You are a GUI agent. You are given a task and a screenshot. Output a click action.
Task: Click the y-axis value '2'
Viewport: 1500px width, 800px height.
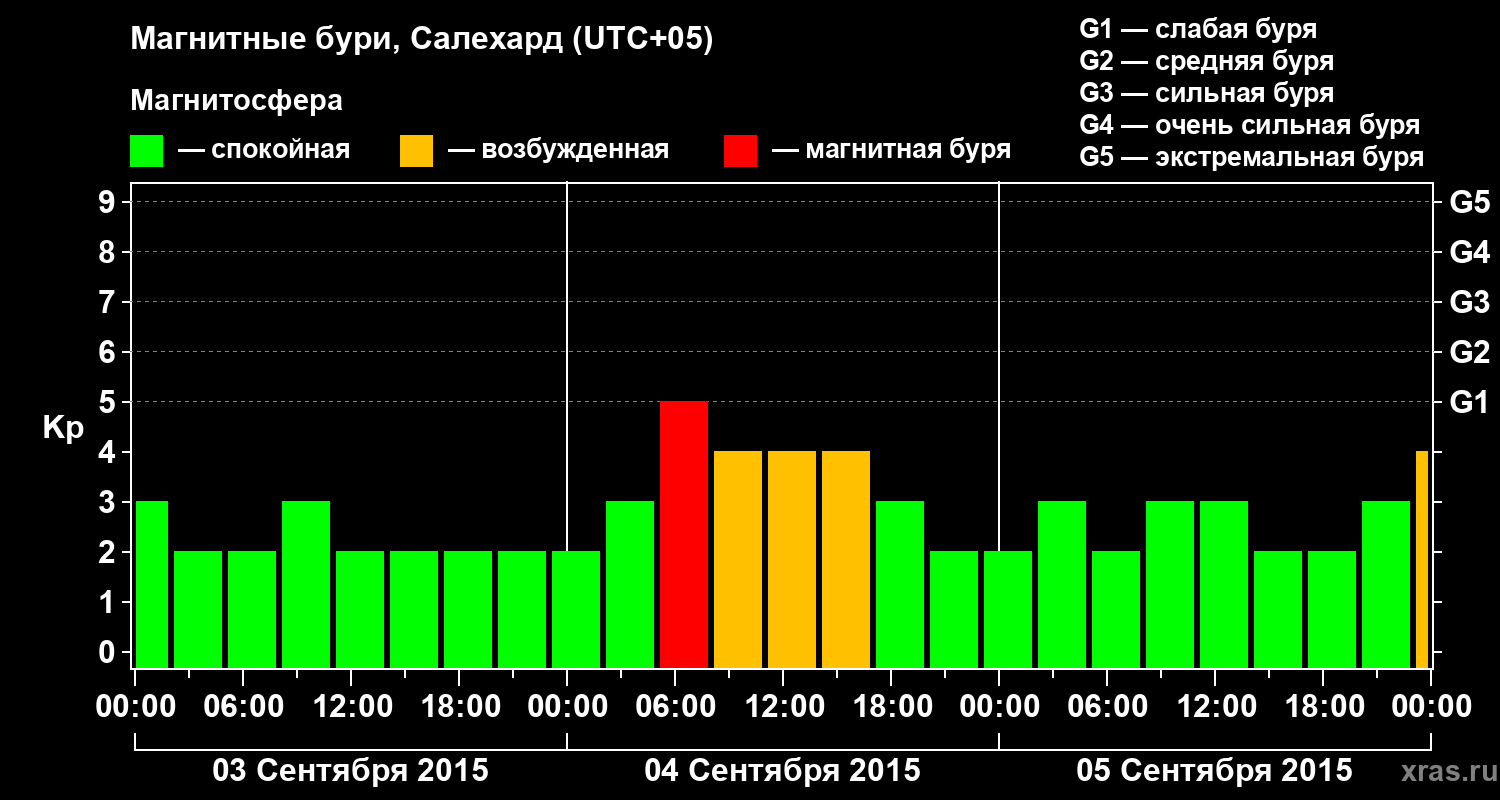[x=108, y=552]
